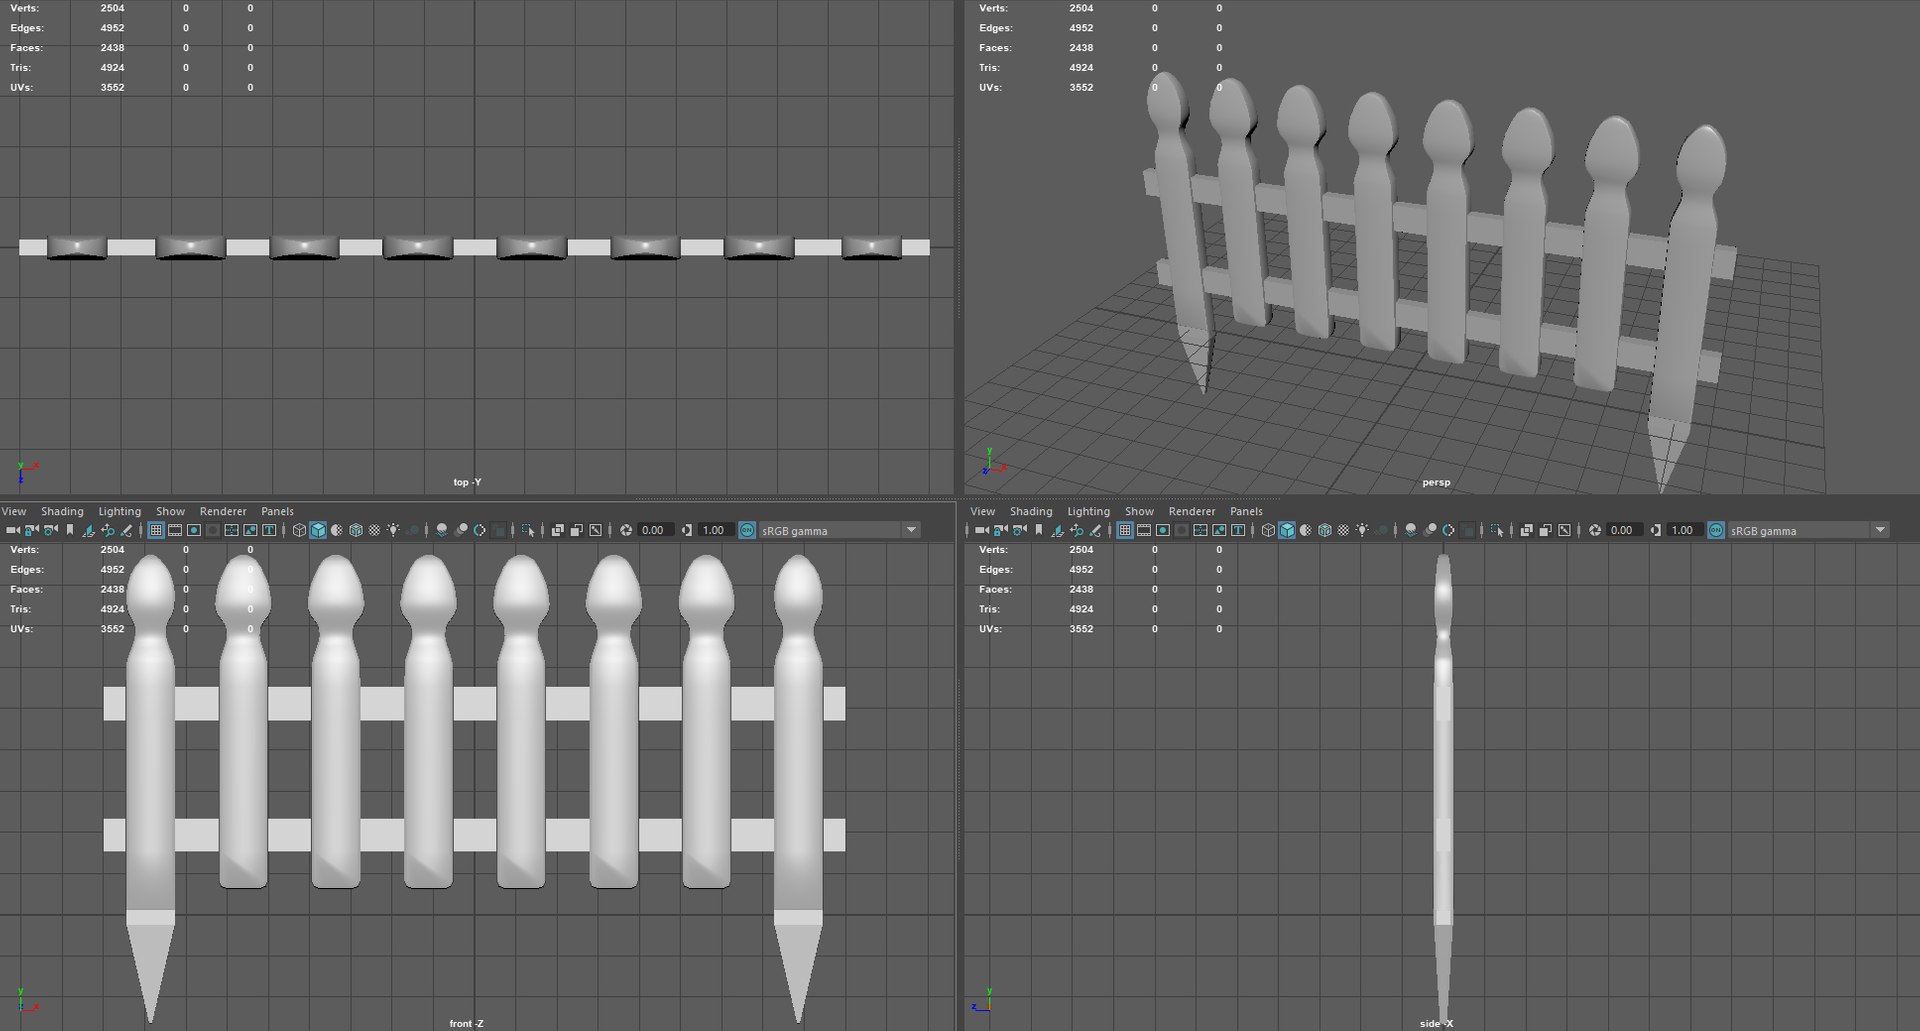Viewport: 1920px width, 1031px height.
Task: Open sRGB gamma dropdown in front panel
Action: point(840,530)
